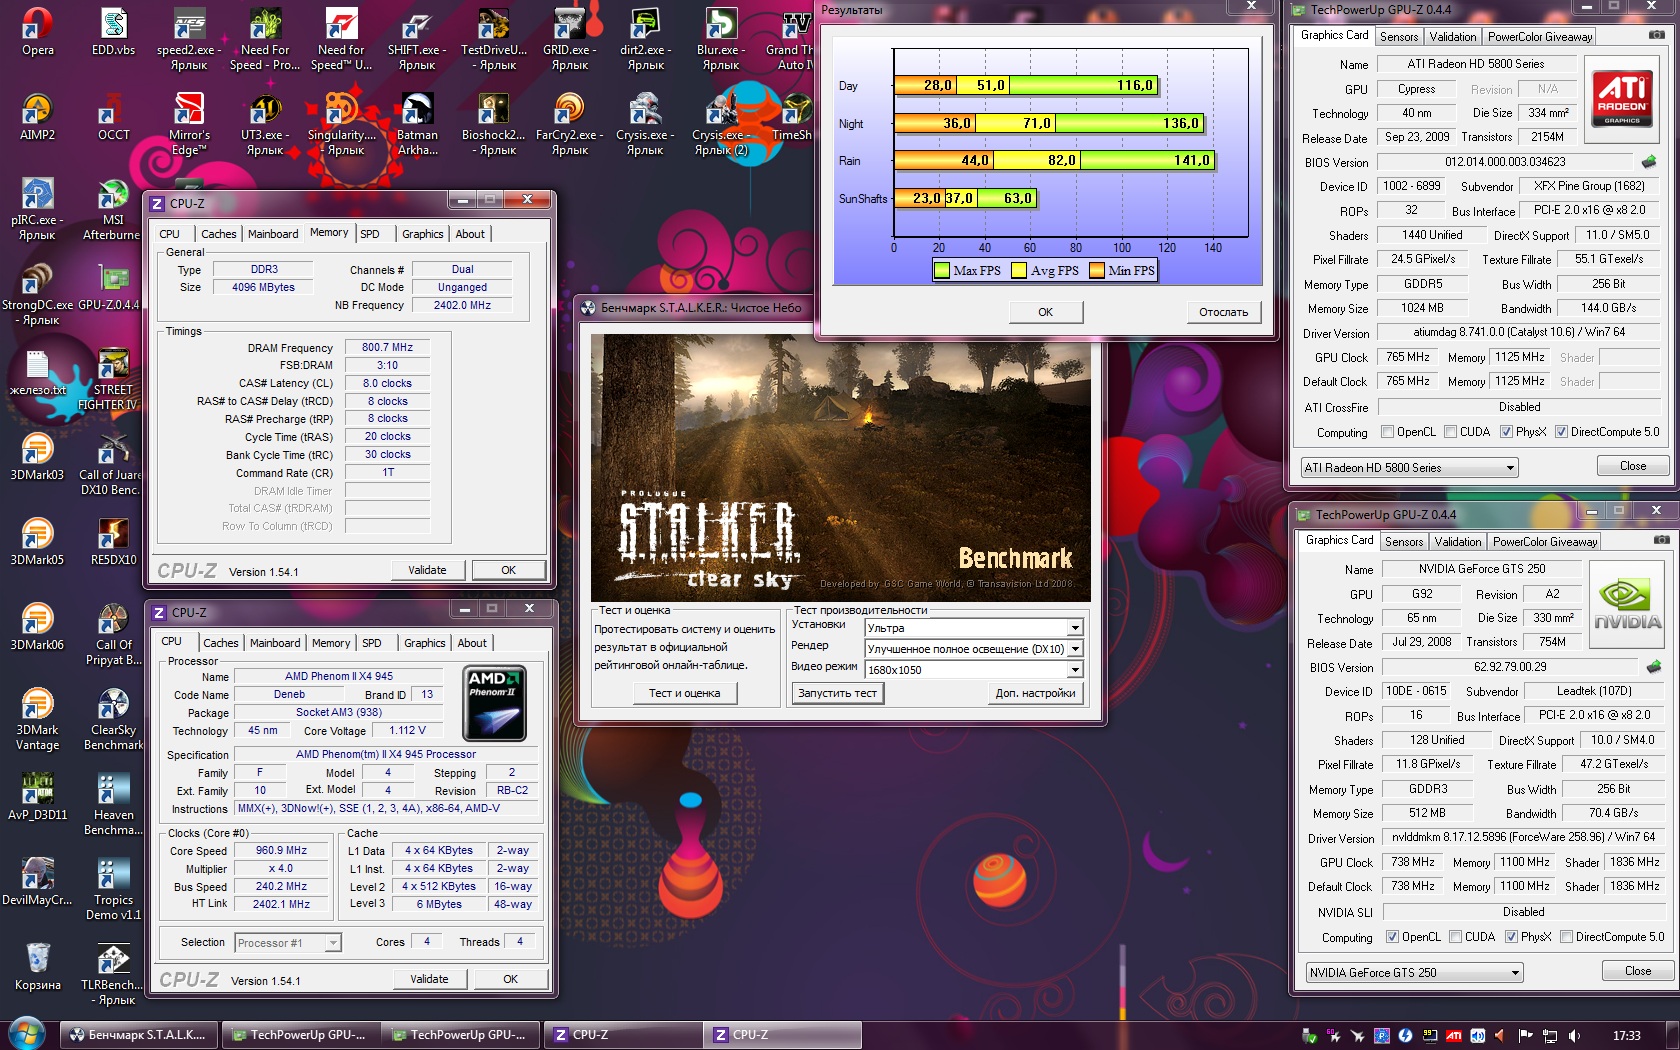Open the Windows Start menu
The height and width of the screenshot is (1050, 1680).
pos(27,1034)
